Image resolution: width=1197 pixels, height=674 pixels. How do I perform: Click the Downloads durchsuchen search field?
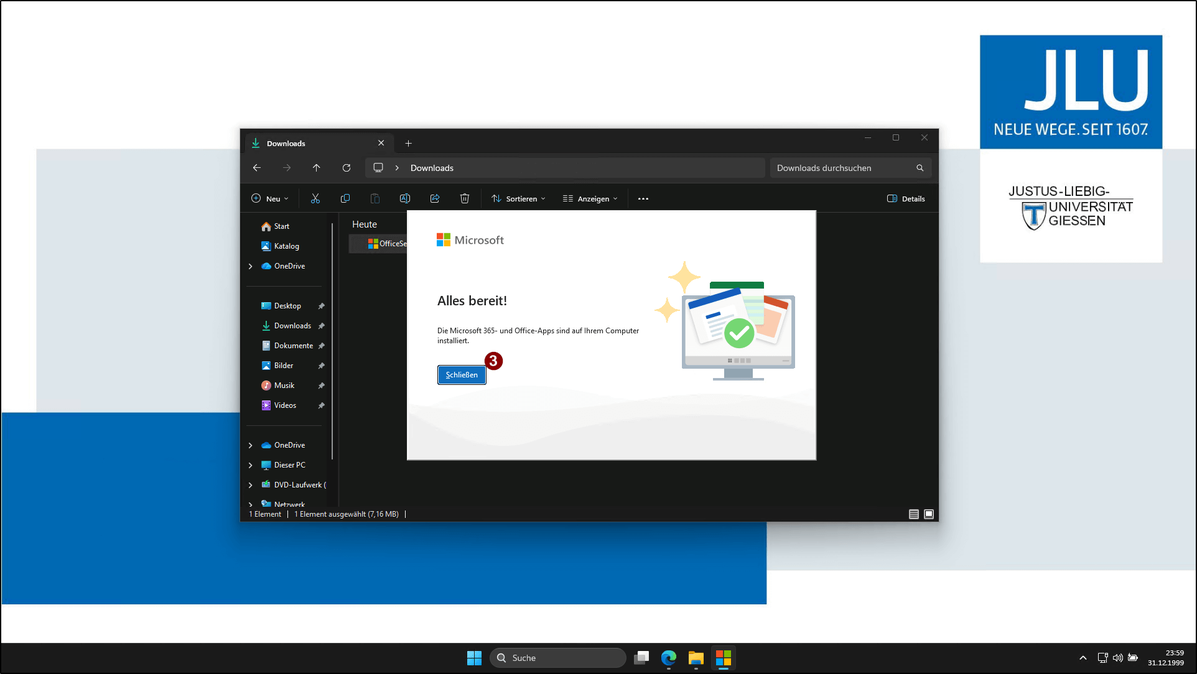tap(850, 168)
